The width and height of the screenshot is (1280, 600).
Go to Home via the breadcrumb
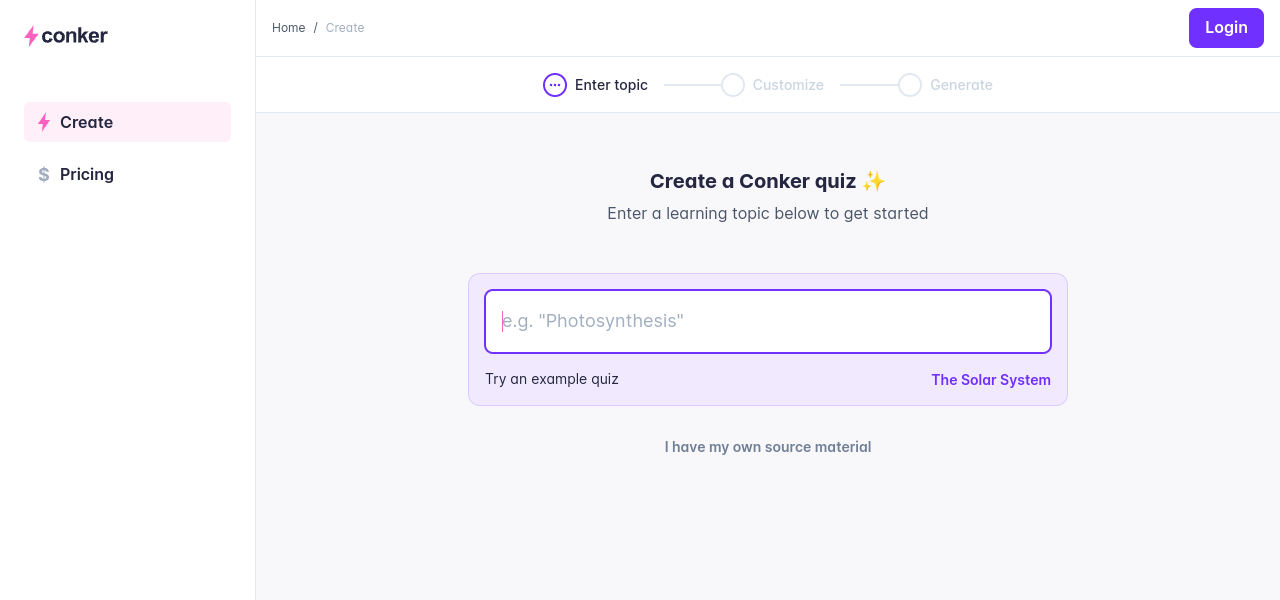[x=288, y=28]
